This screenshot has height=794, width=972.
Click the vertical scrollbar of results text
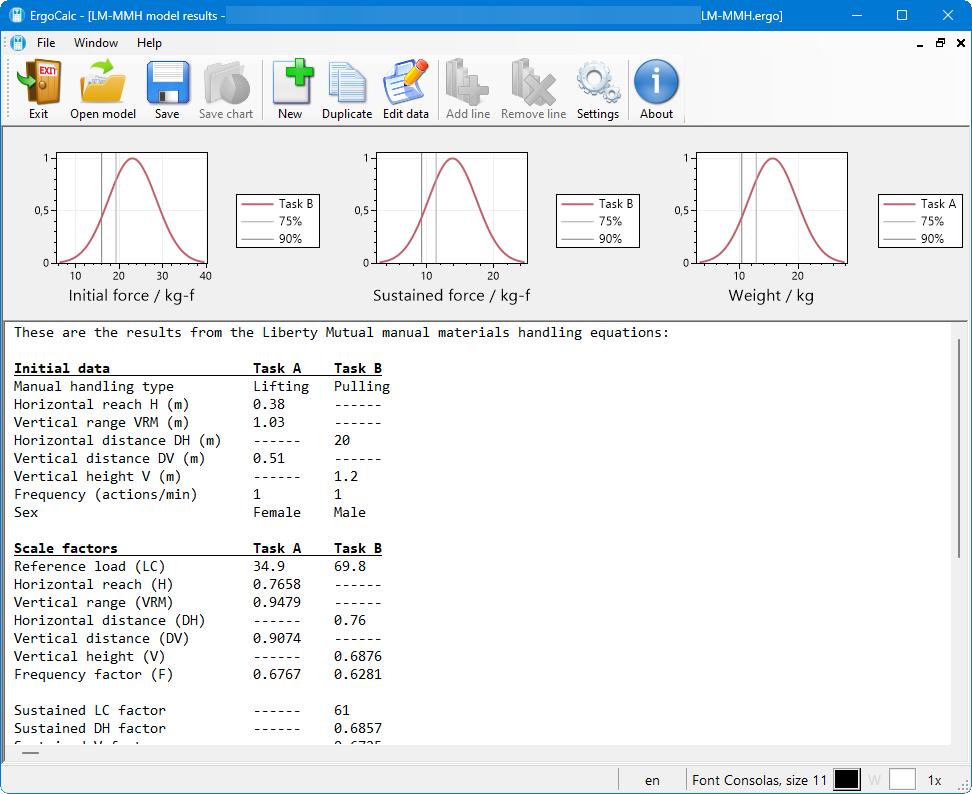[x=958, y=450]
